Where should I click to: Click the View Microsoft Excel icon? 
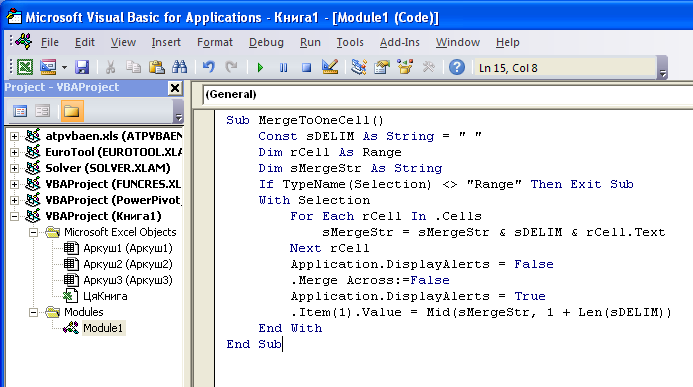(x=25, y=67)
